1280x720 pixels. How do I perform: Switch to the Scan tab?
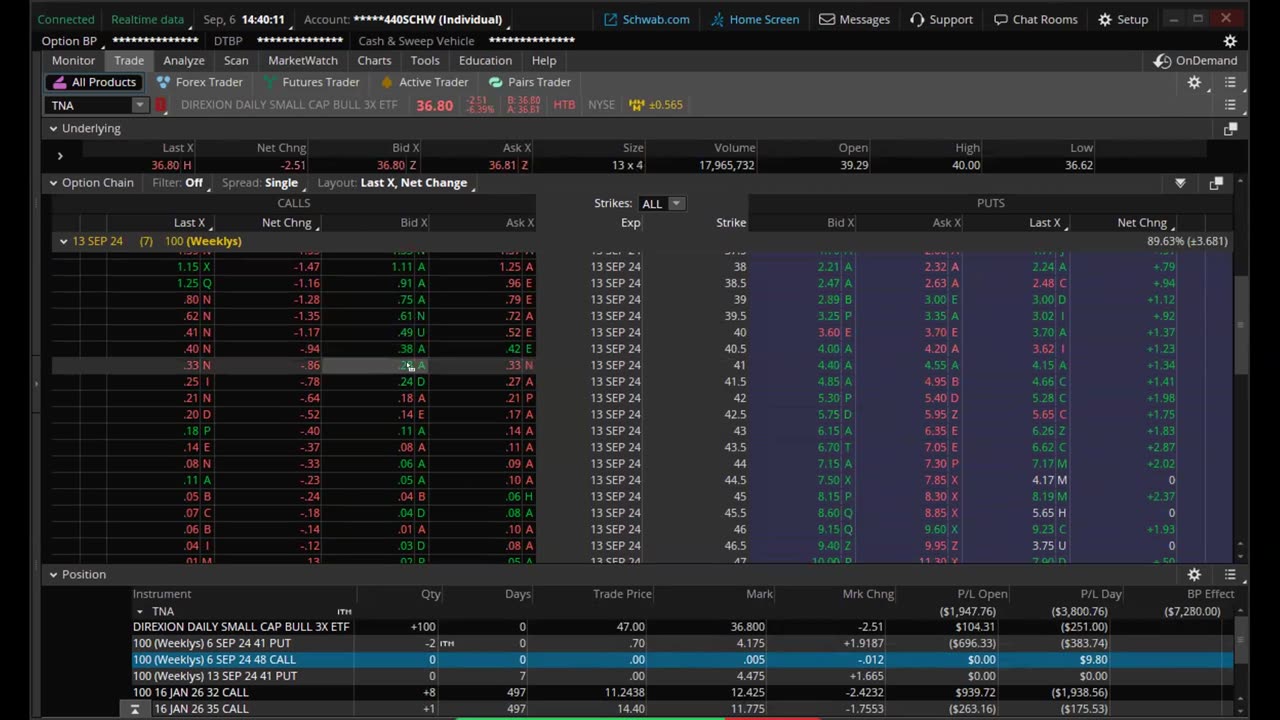236,60
